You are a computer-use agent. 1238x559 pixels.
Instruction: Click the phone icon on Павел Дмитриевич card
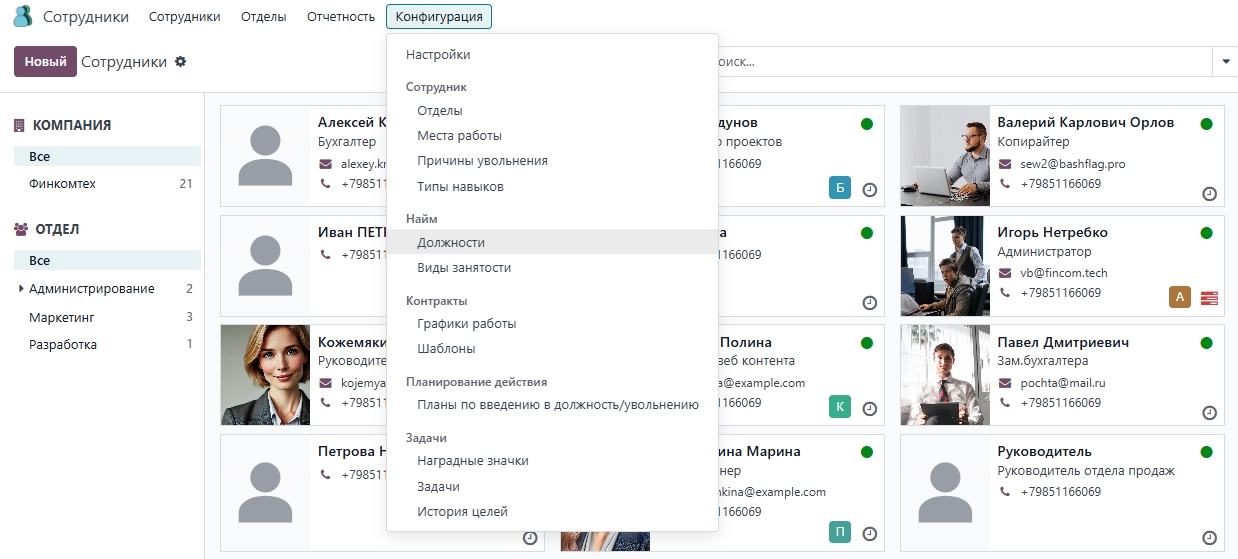pyautogui.click(x=1005, y=403)
